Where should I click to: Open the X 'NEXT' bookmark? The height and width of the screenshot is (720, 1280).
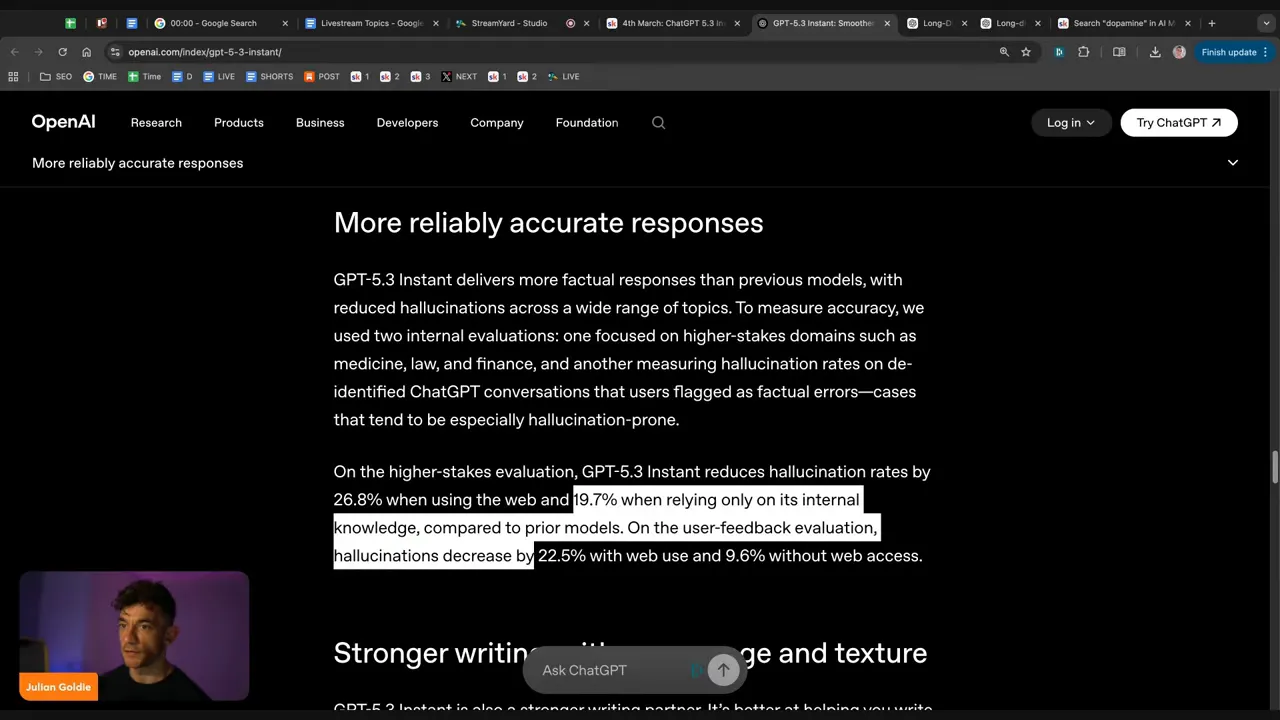tap(459, 76)
